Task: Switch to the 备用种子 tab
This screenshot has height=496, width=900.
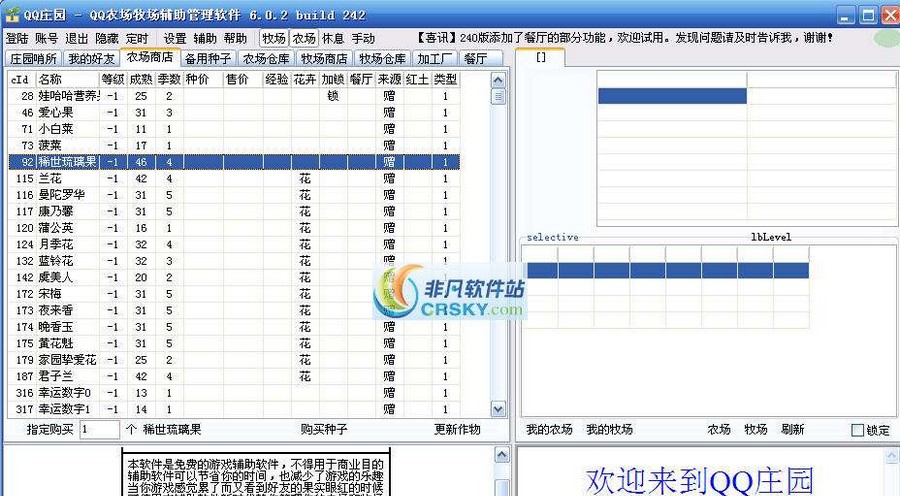Action: (208, 59)
